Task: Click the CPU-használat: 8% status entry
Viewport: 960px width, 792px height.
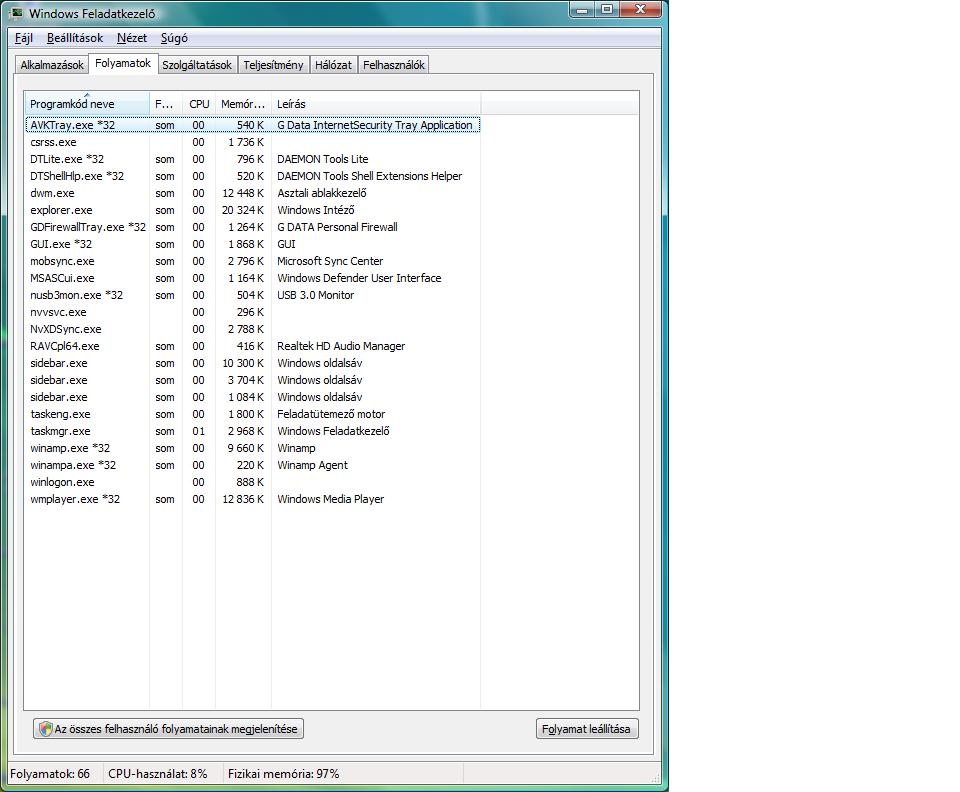Action: (158, 774)
